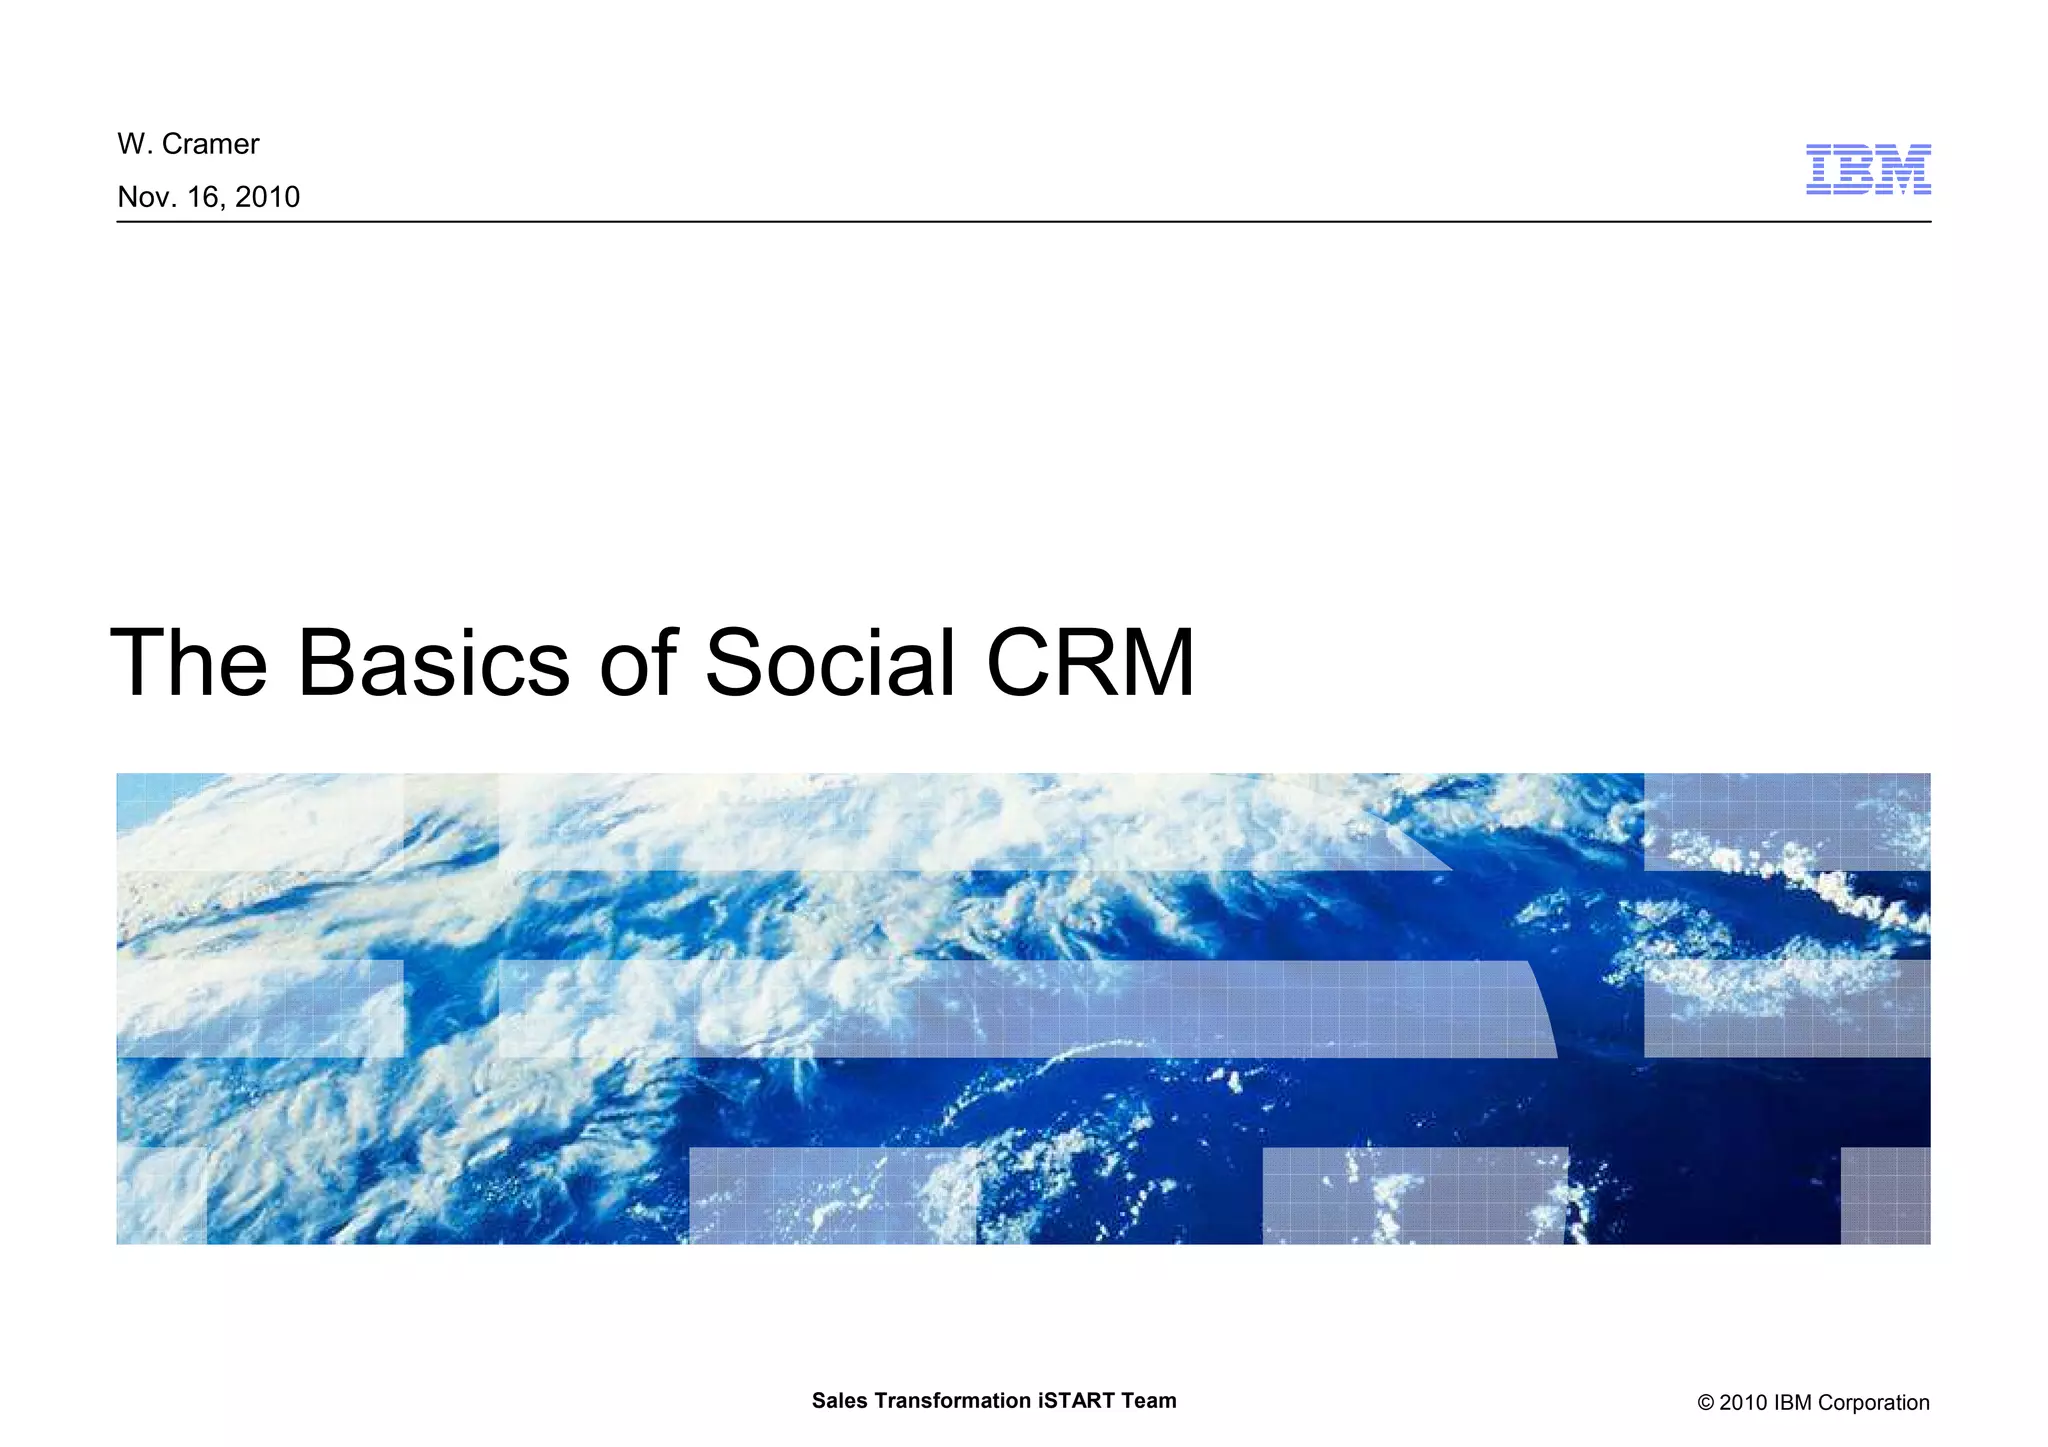2048x1447 pixels.
Task: Click the translucent grid square at banner top-right
Action: (1786, 821)
